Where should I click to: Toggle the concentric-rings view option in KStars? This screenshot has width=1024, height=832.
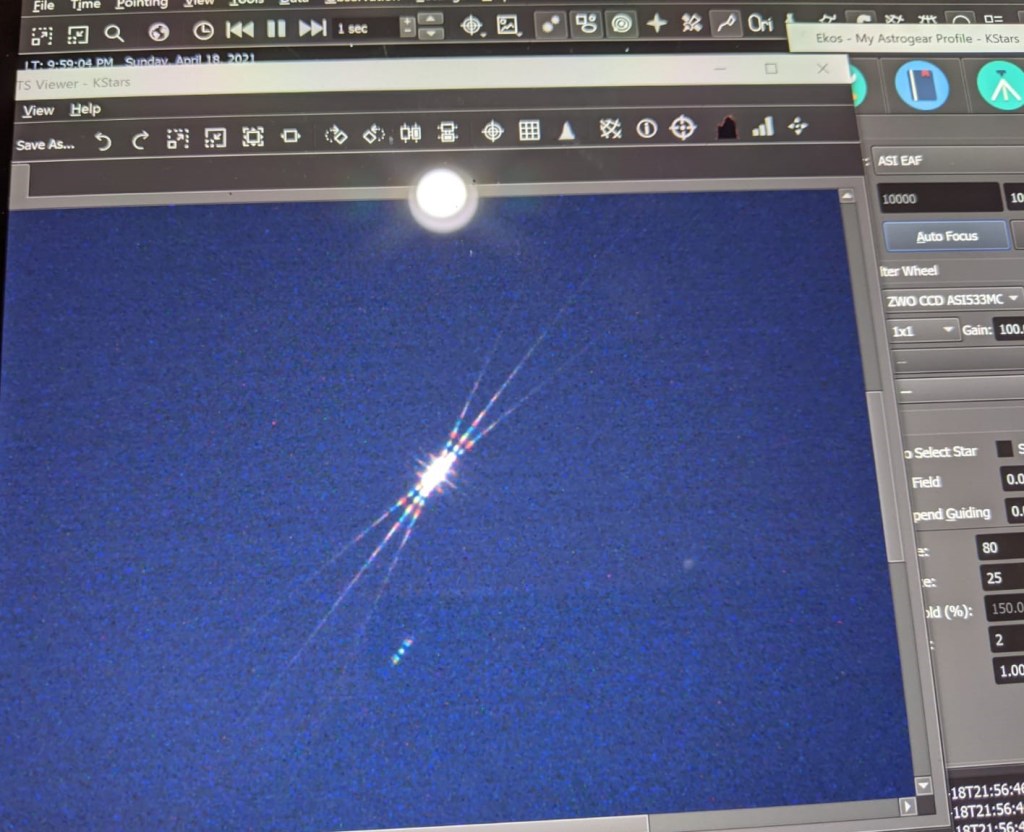click(x=621, y=24)
